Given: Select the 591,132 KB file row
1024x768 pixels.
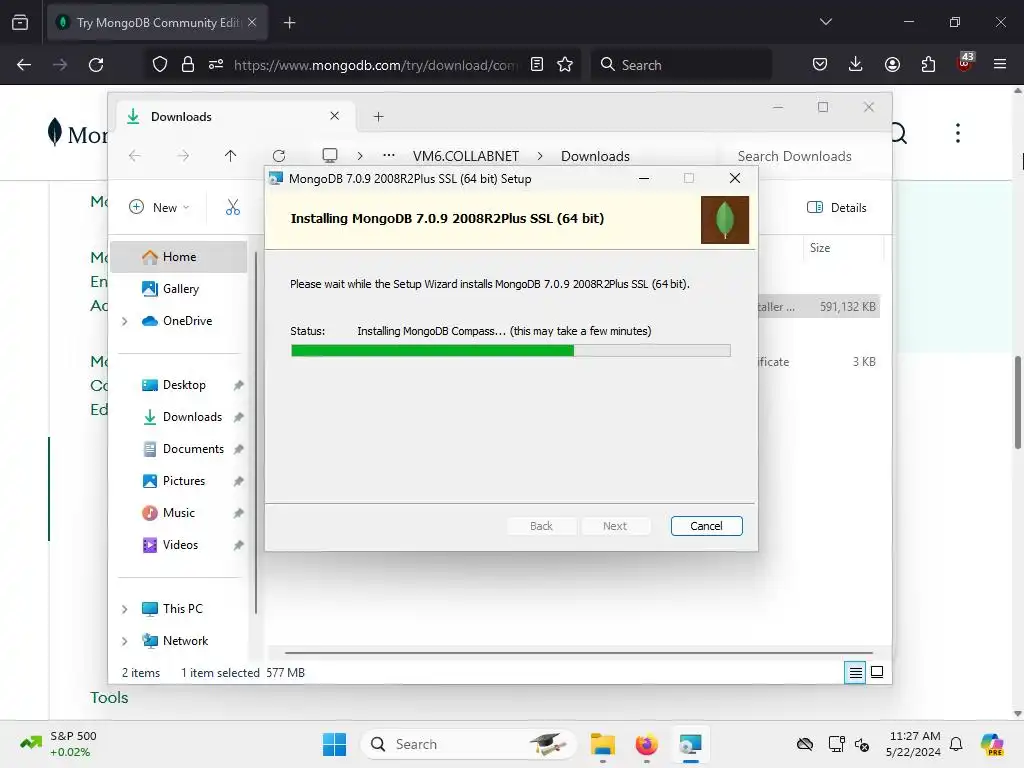Looking at the screenshot, I should coord(819,306).
